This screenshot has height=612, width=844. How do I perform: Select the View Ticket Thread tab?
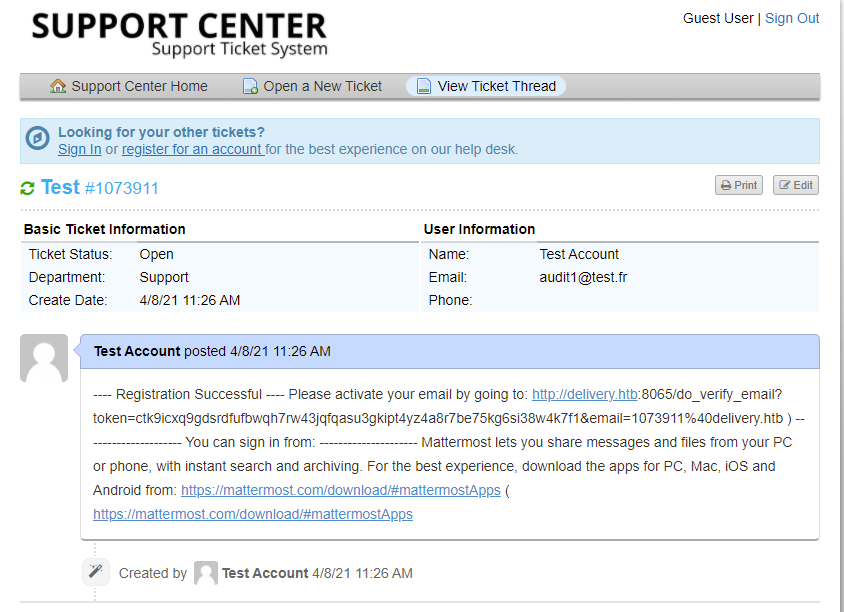496,86
